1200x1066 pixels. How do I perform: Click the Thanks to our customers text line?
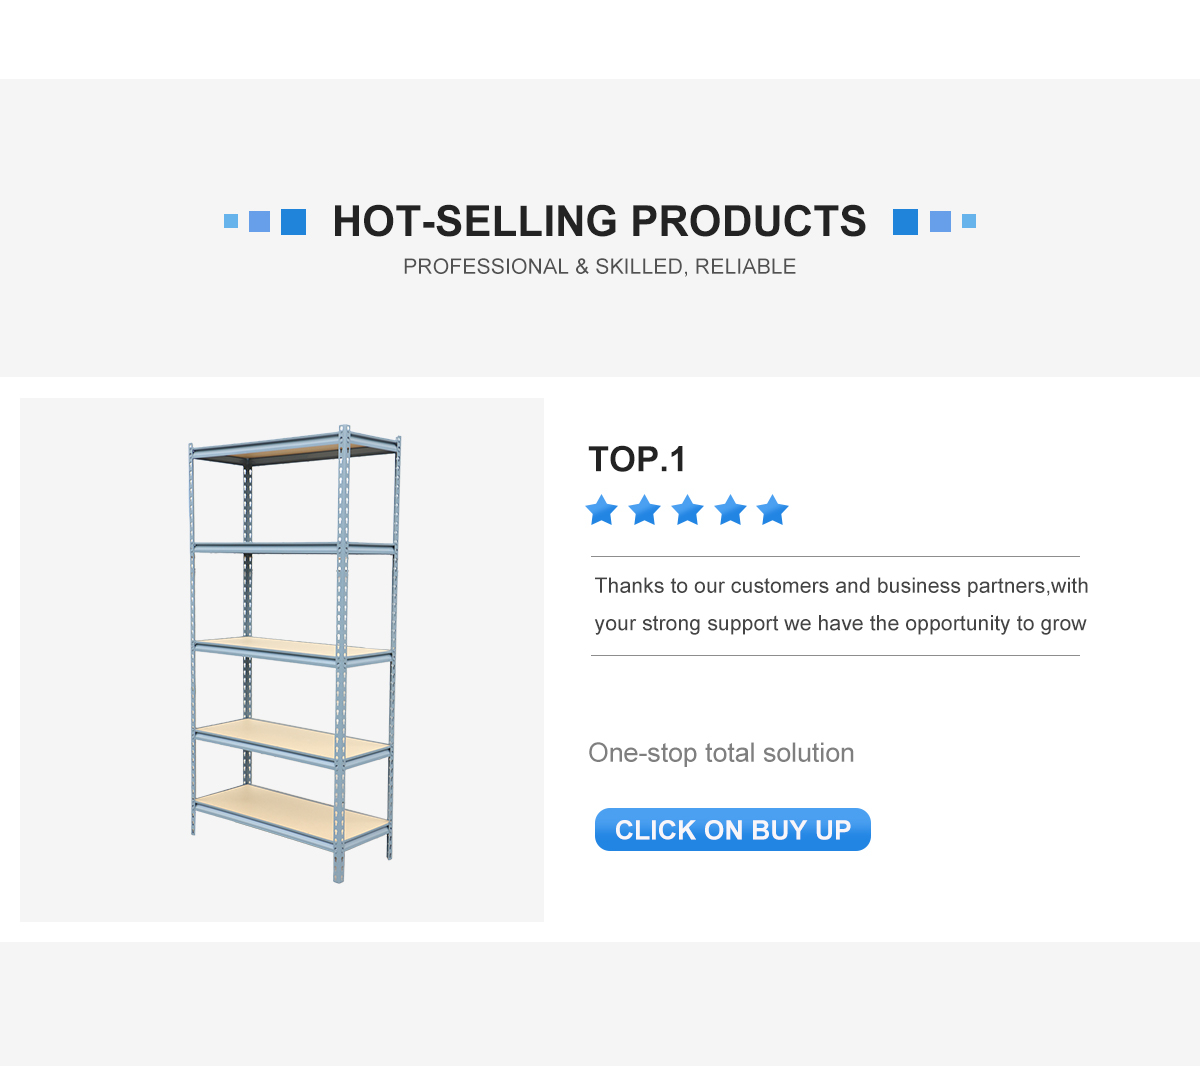(x=841, y=586)
